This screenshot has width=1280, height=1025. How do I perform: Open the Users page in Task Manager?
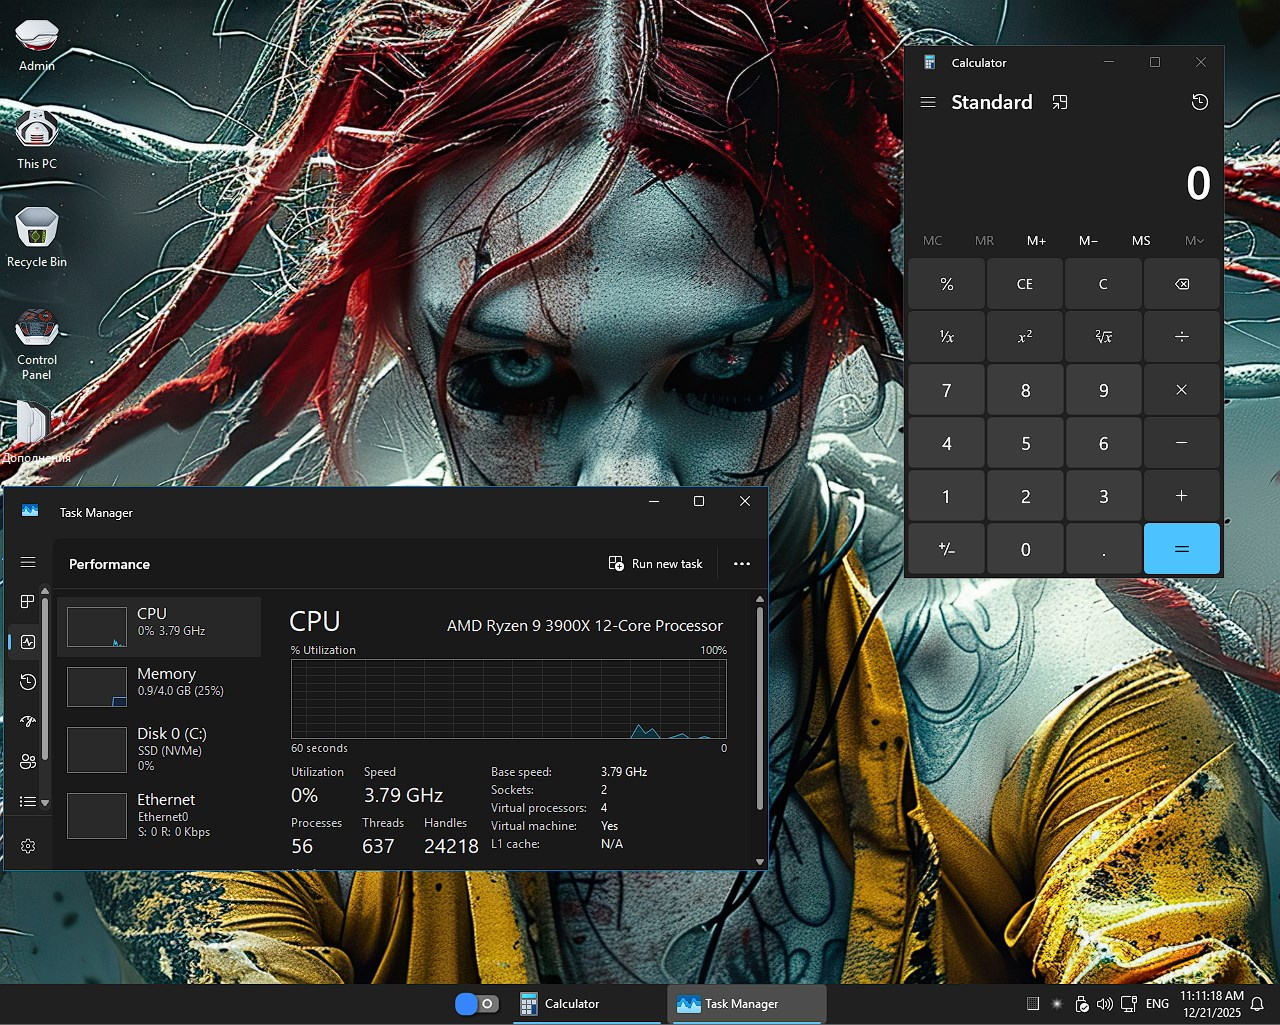[x=28, y=762]
